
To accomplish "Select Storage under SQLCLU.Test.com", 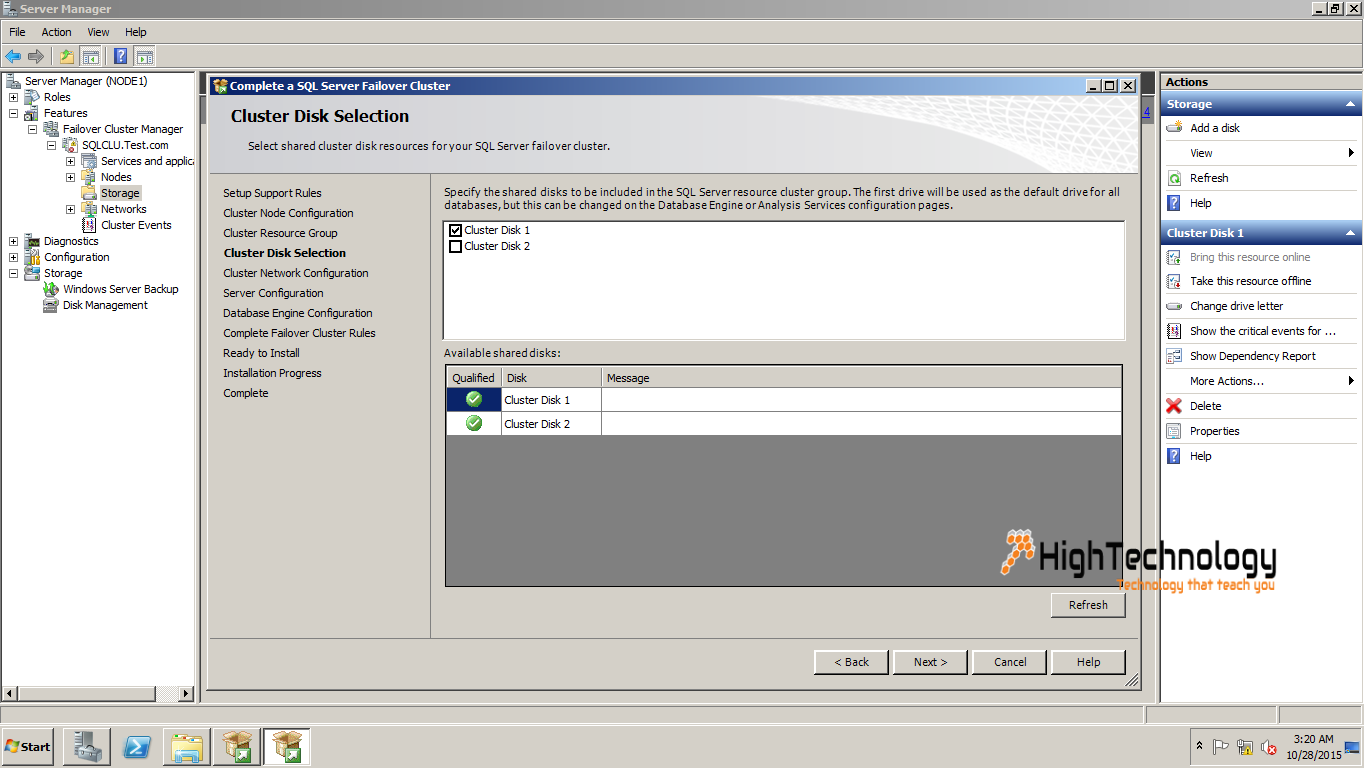I will (120, 193).
